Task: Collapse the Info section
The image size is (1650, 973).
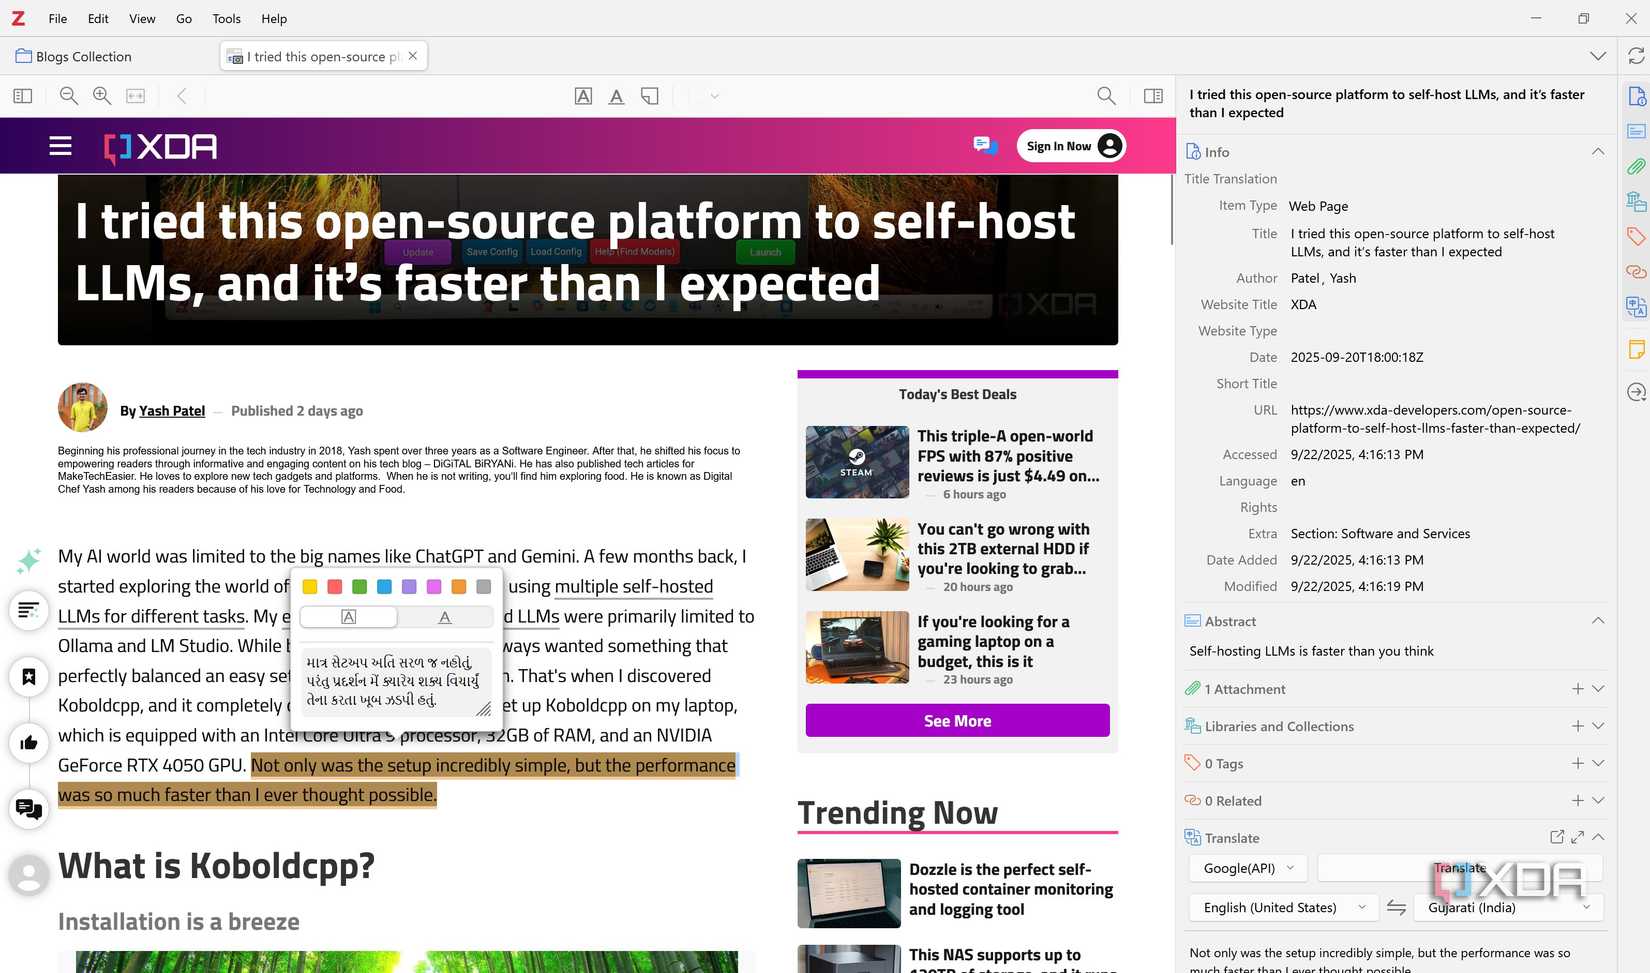Action: tap(1598, 151)
